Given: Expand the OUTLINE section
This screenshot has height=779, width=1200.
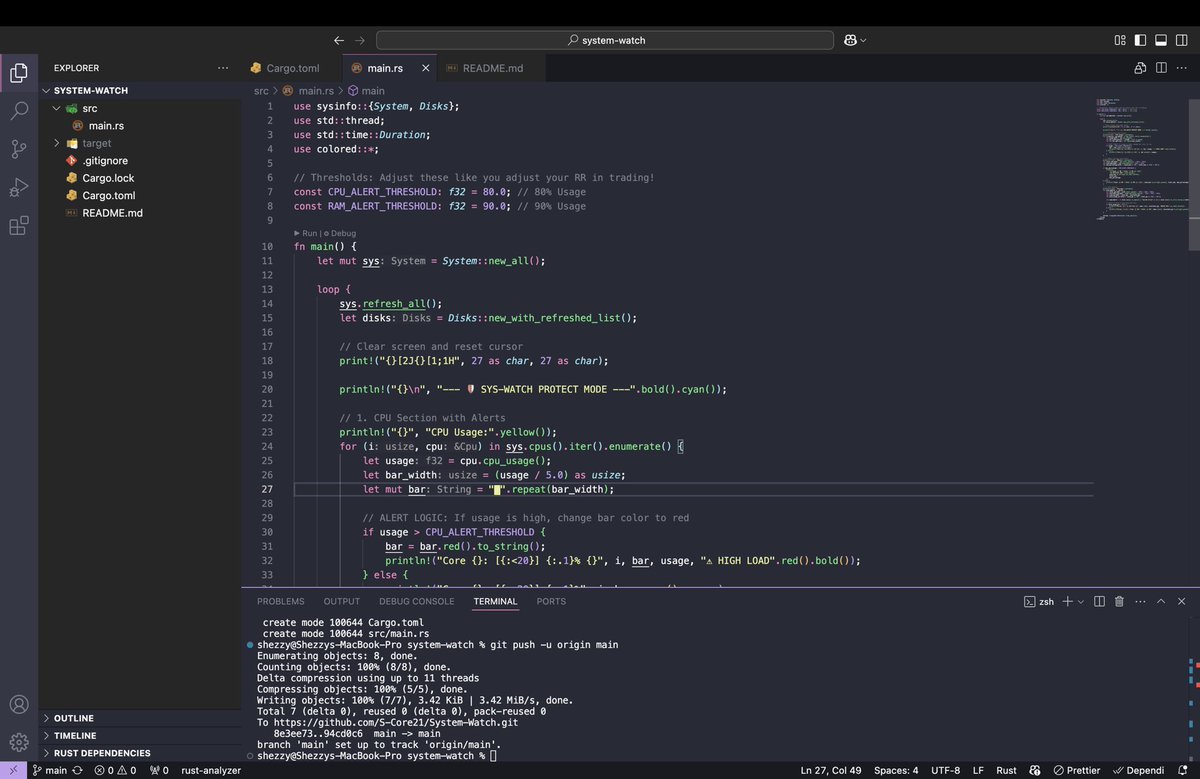Looking at the screenshot, I should pos(140,718).
